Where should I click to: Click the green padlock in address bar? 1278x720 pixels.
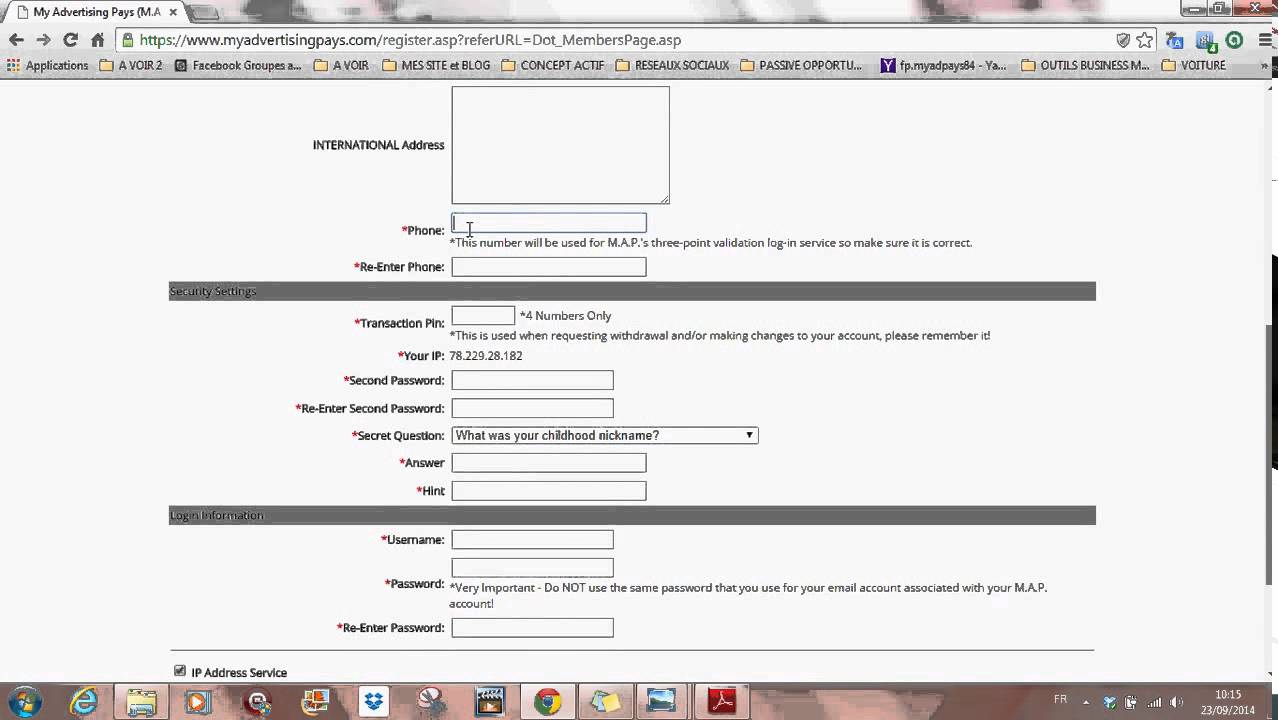click(128, 40)
